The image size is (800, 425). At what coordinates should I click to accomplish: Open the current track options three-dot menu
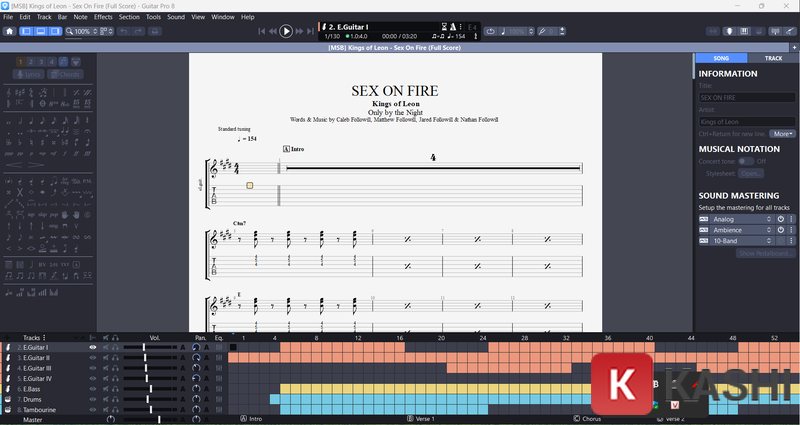461,27
